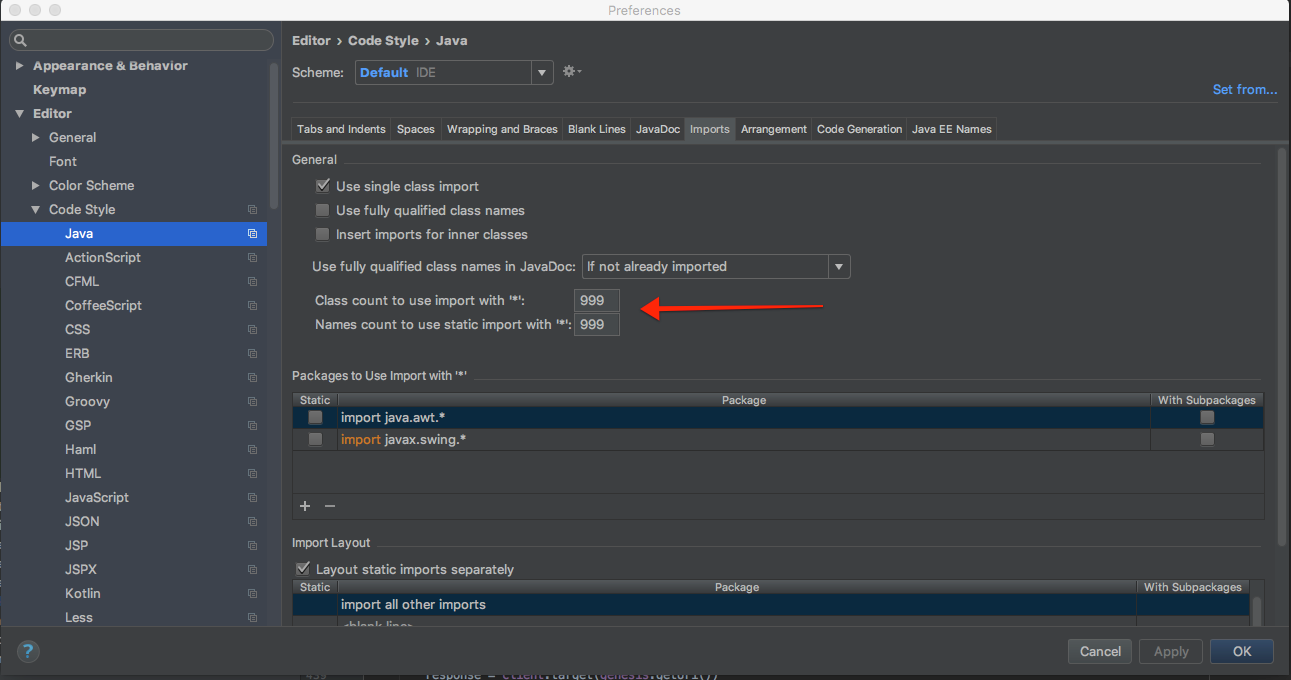Image resolution: width=1291 pixels, height=680 pixels.
Task: Confirm preferences with the OK button
Action: pos(1242,651)
